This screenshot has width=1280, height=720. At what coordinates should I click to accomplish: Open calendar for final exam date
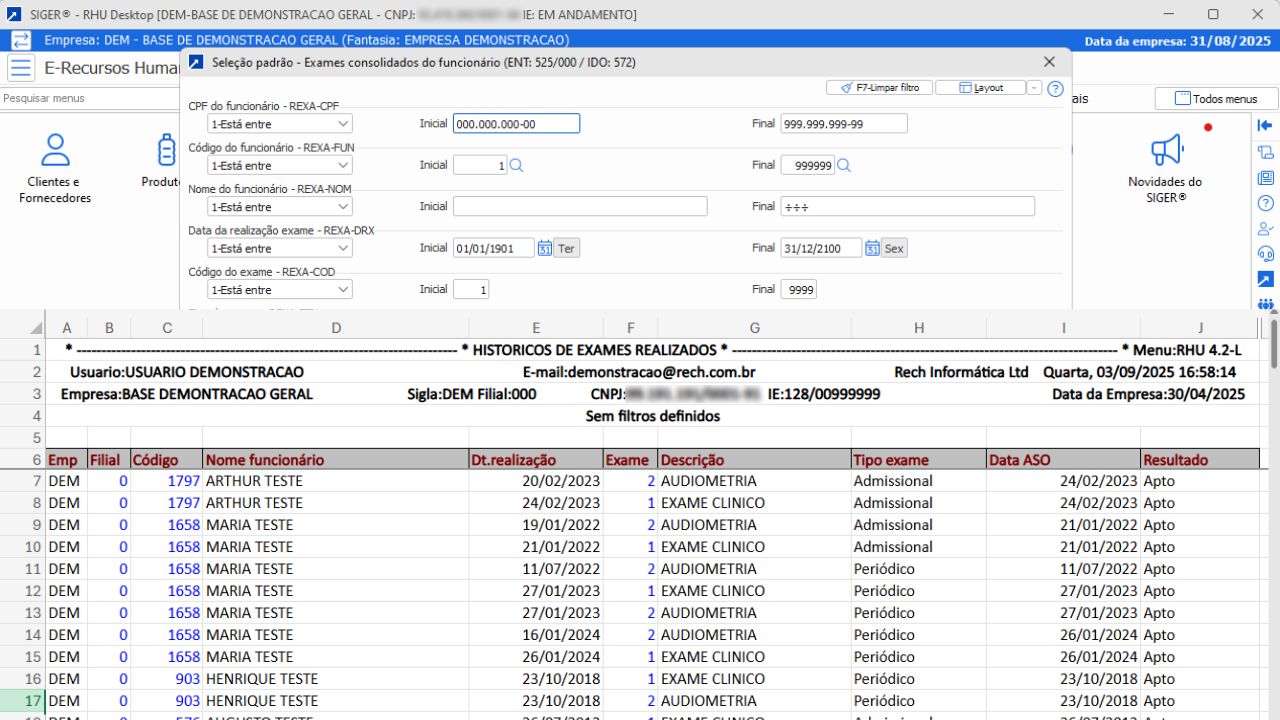coord(872,248)
